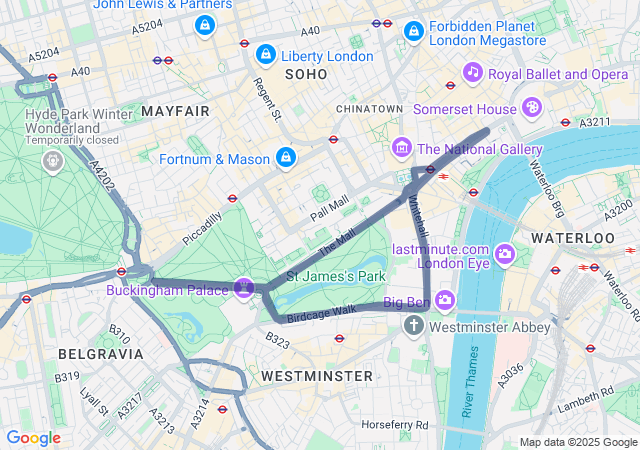Click the Underground station icon on Piccadilly
640x450 pixels.
(x=233, y=198)
